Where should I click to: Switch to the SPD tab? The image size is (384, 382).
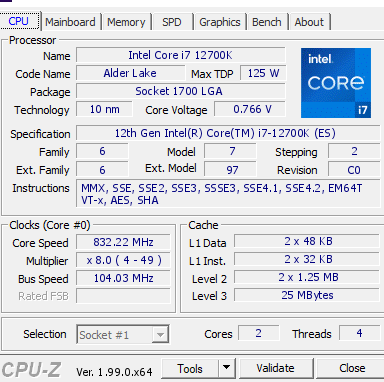coord(172,22)
